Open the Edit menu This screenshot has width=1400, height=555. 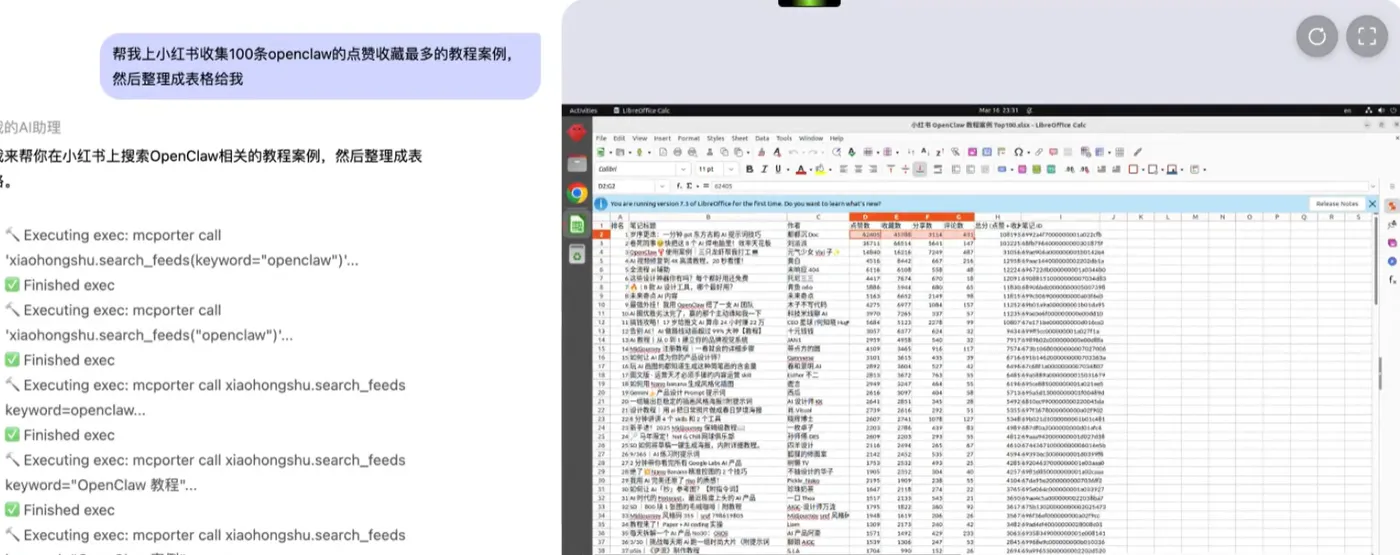(x=620, y=138)
